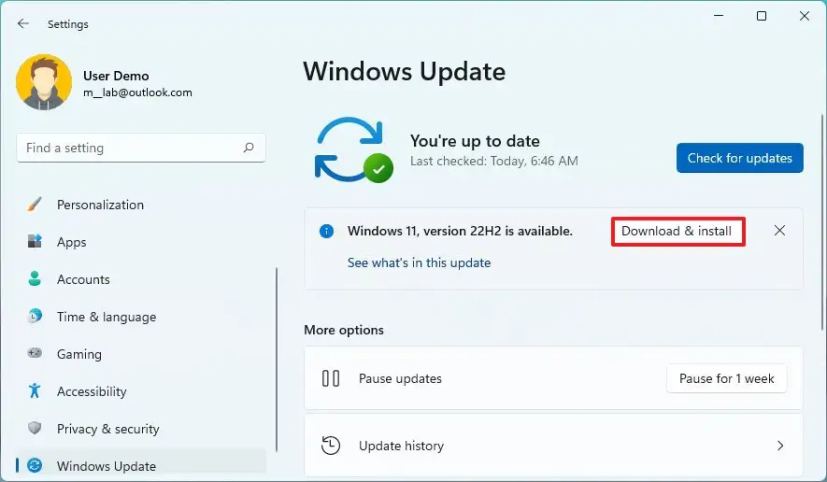Viewport: 827px width, 482px height.
Task: Click the You're up to date heading
Action: click(475, 141)
